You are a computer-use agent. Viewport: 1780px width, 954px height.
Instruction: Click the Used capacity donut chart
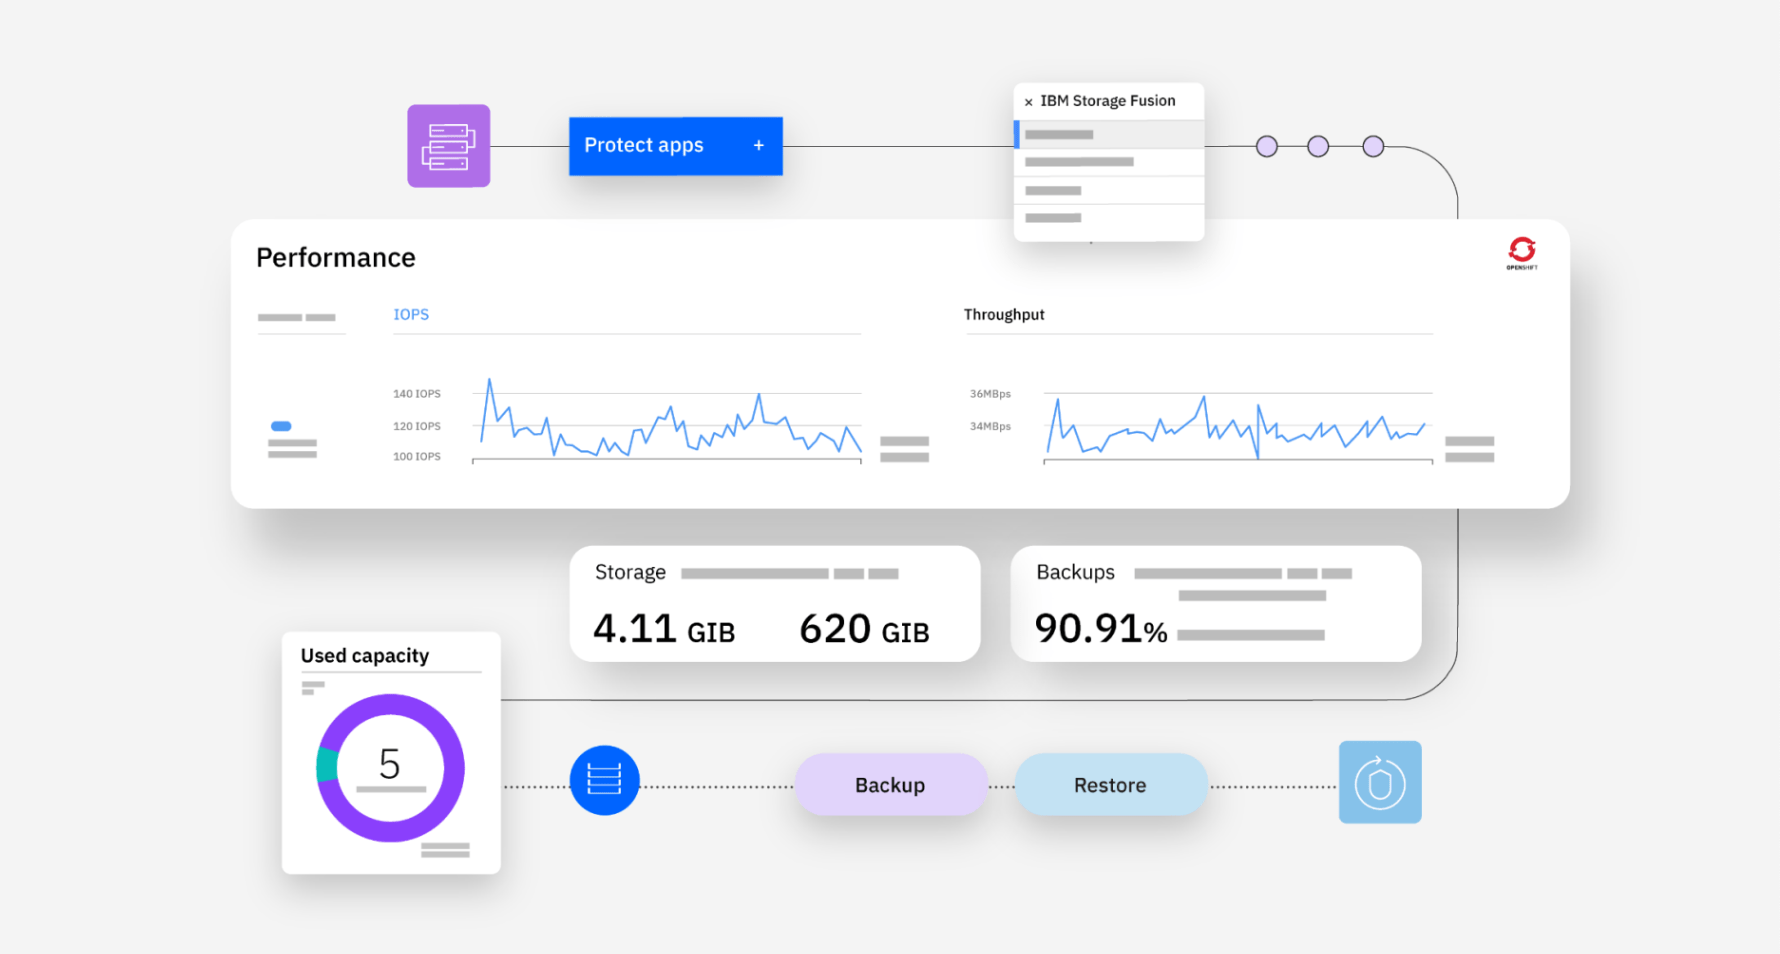point(390,768)
